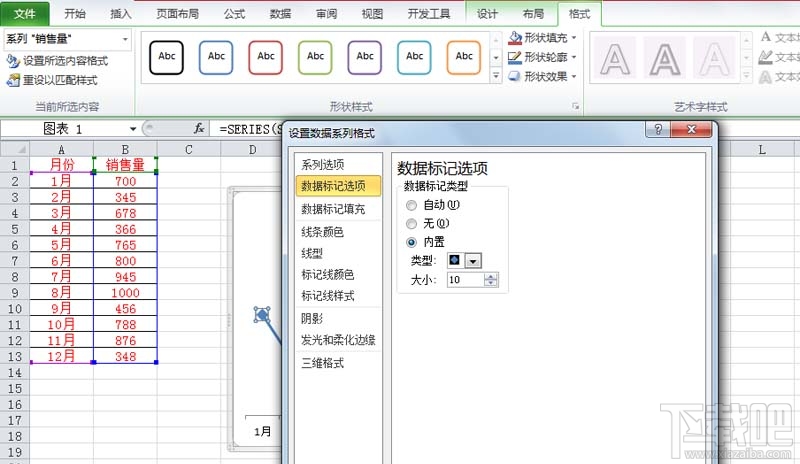Switch to the 数据 ribbon tab
Image resolution: width=800 pixels, height=464 pixels.
tap(280, 14)
